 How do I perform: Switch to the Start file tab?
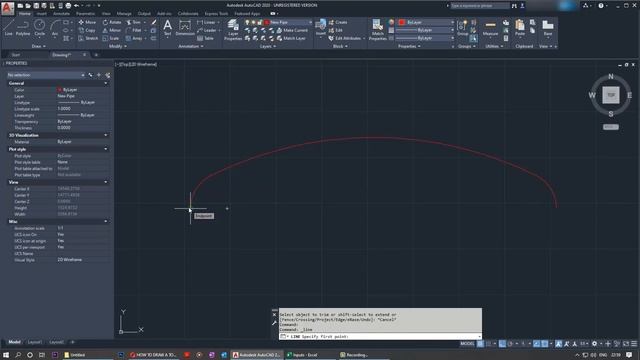(16, 55)
